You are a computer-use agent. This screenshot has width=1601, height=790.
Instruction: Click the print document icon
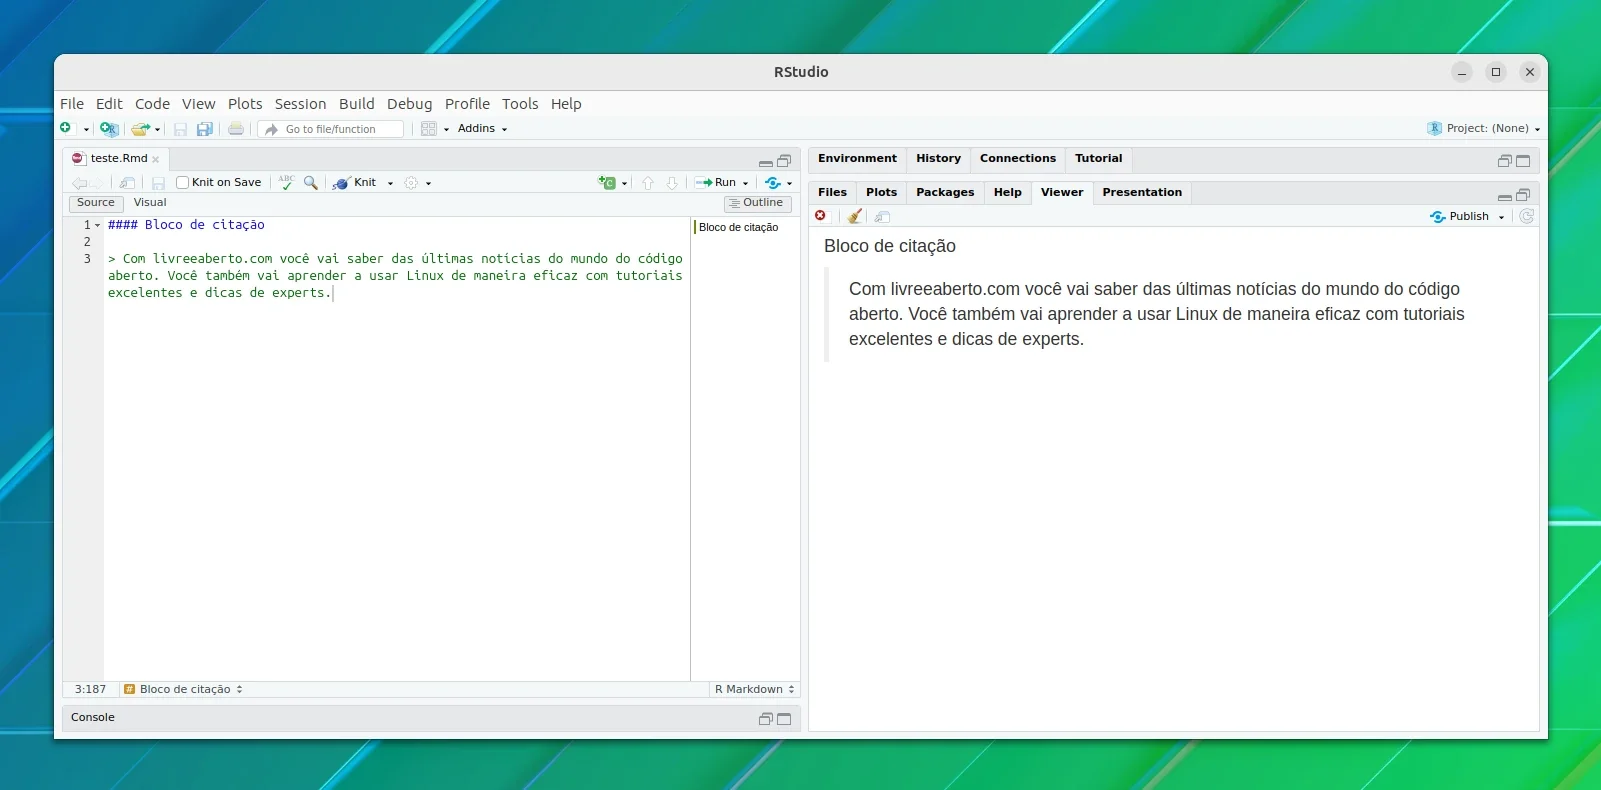tap(236, 129)
